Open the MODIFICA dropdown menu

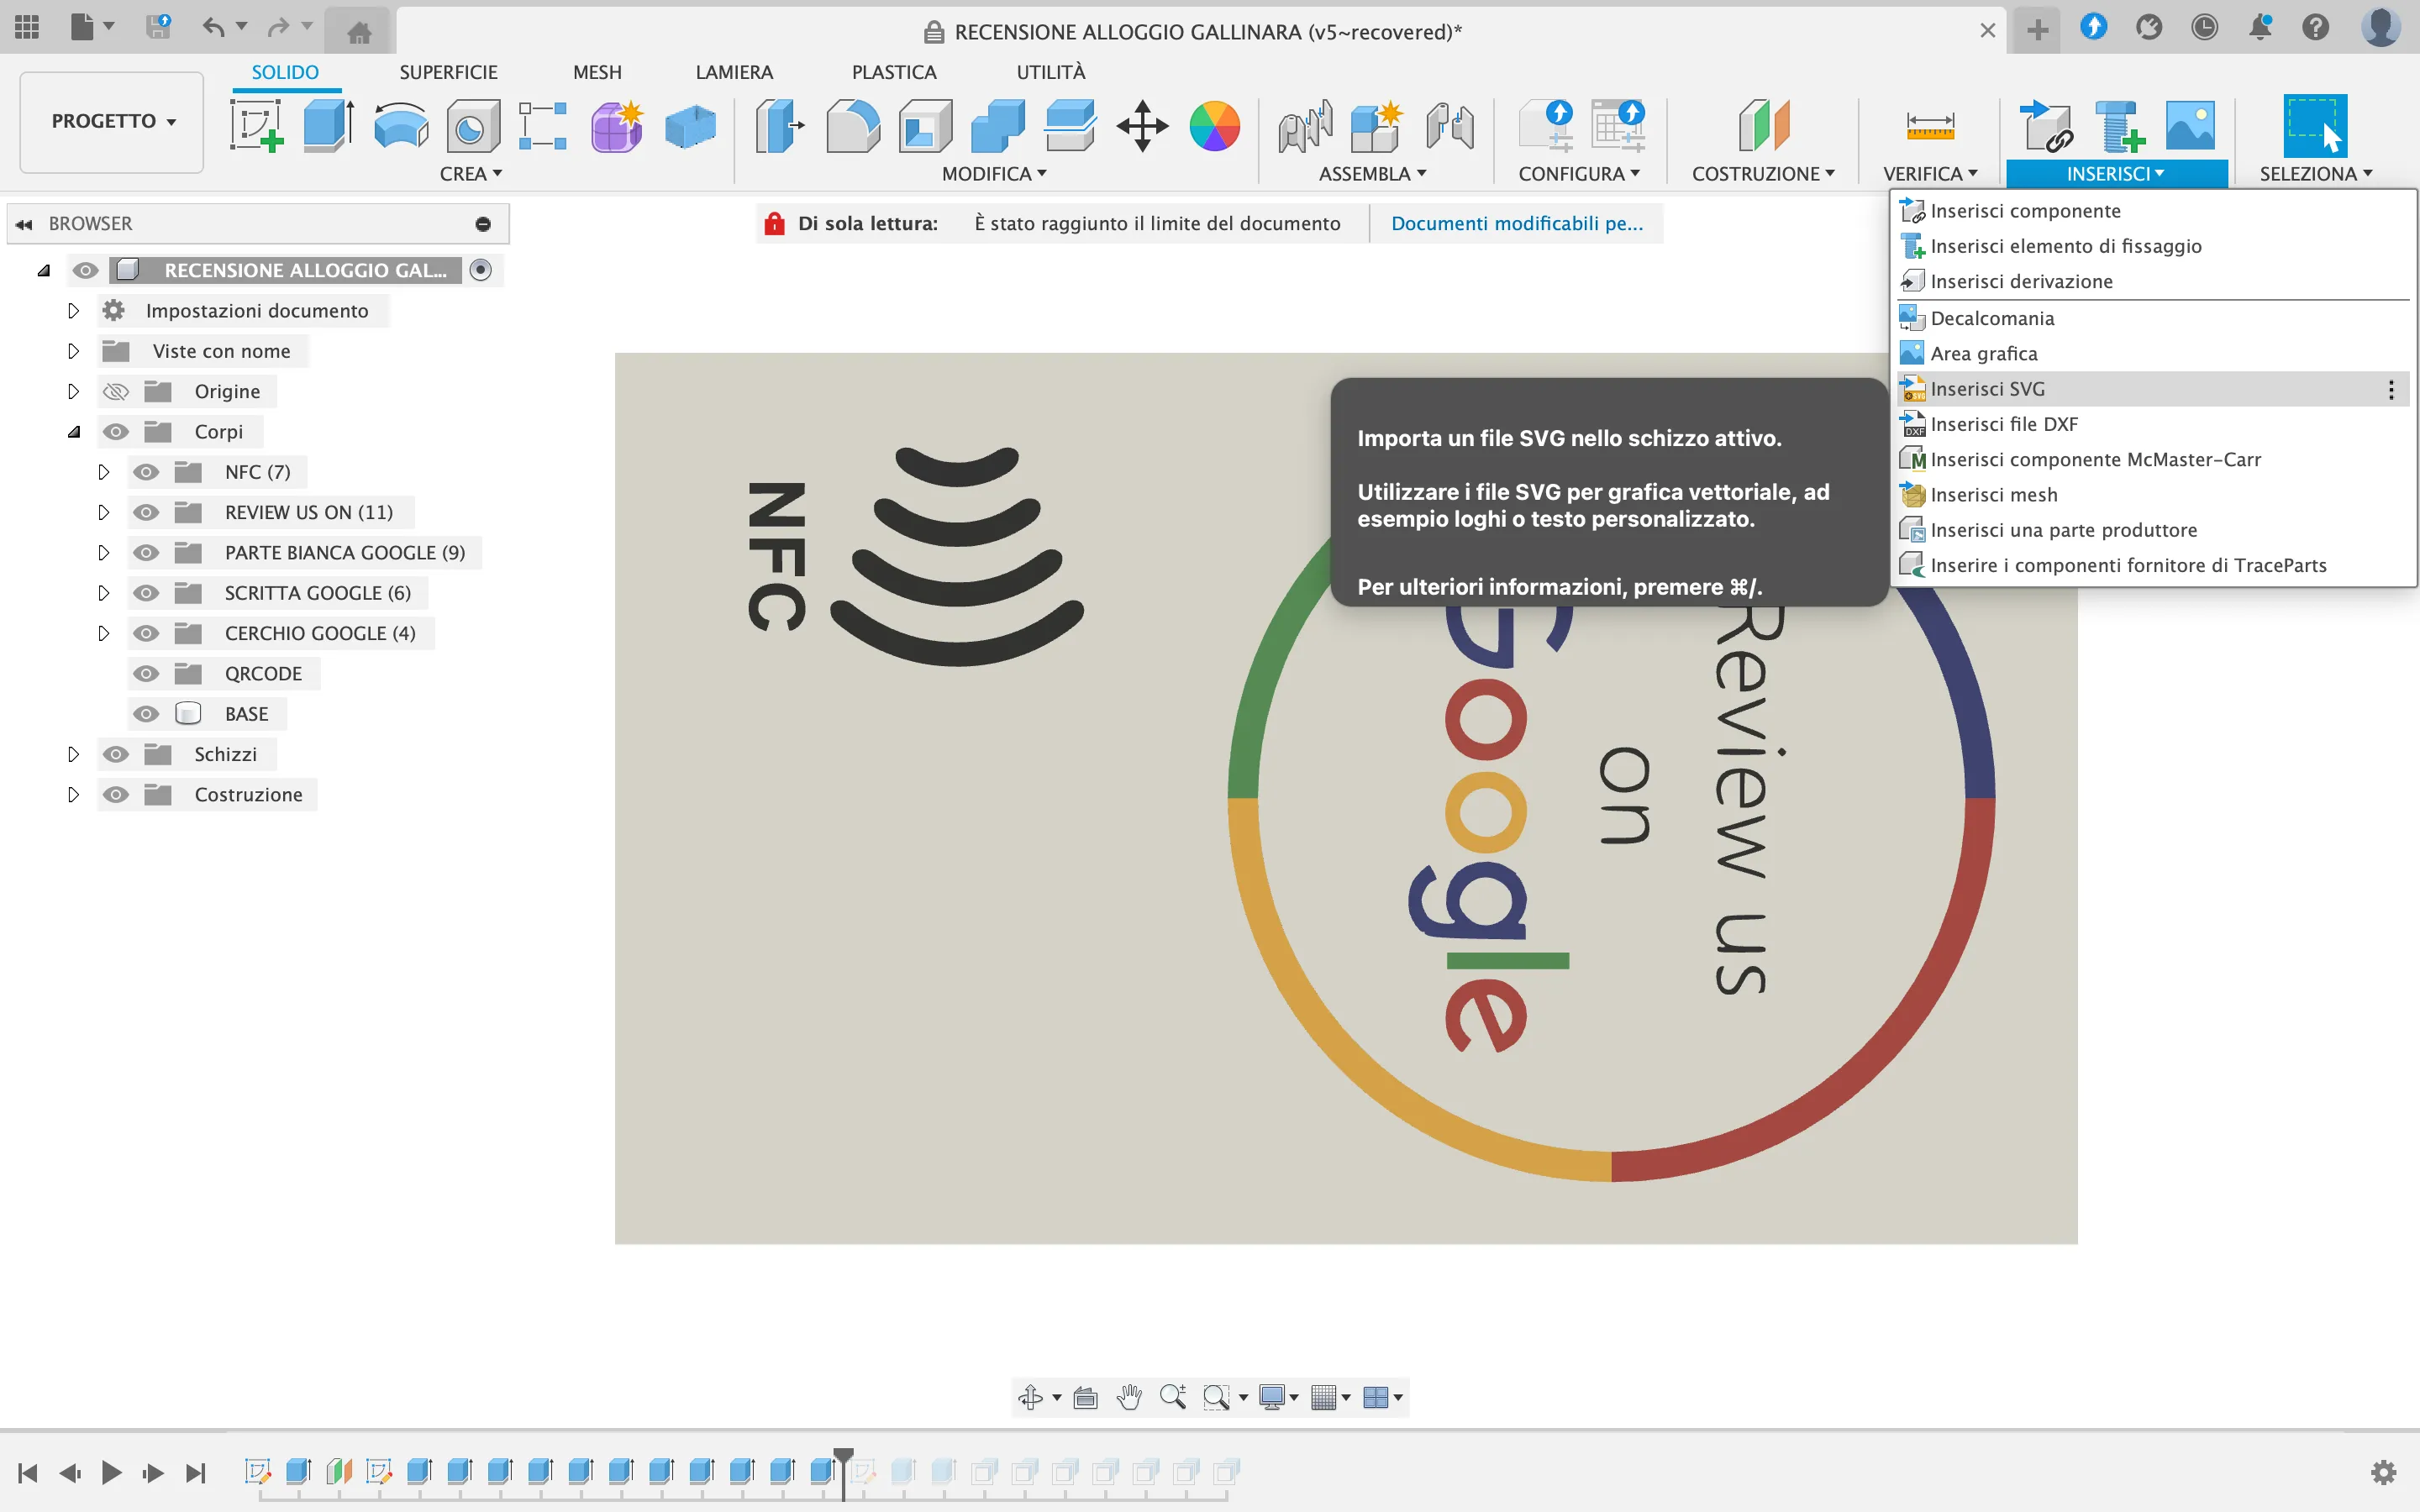tap(994, 174)
